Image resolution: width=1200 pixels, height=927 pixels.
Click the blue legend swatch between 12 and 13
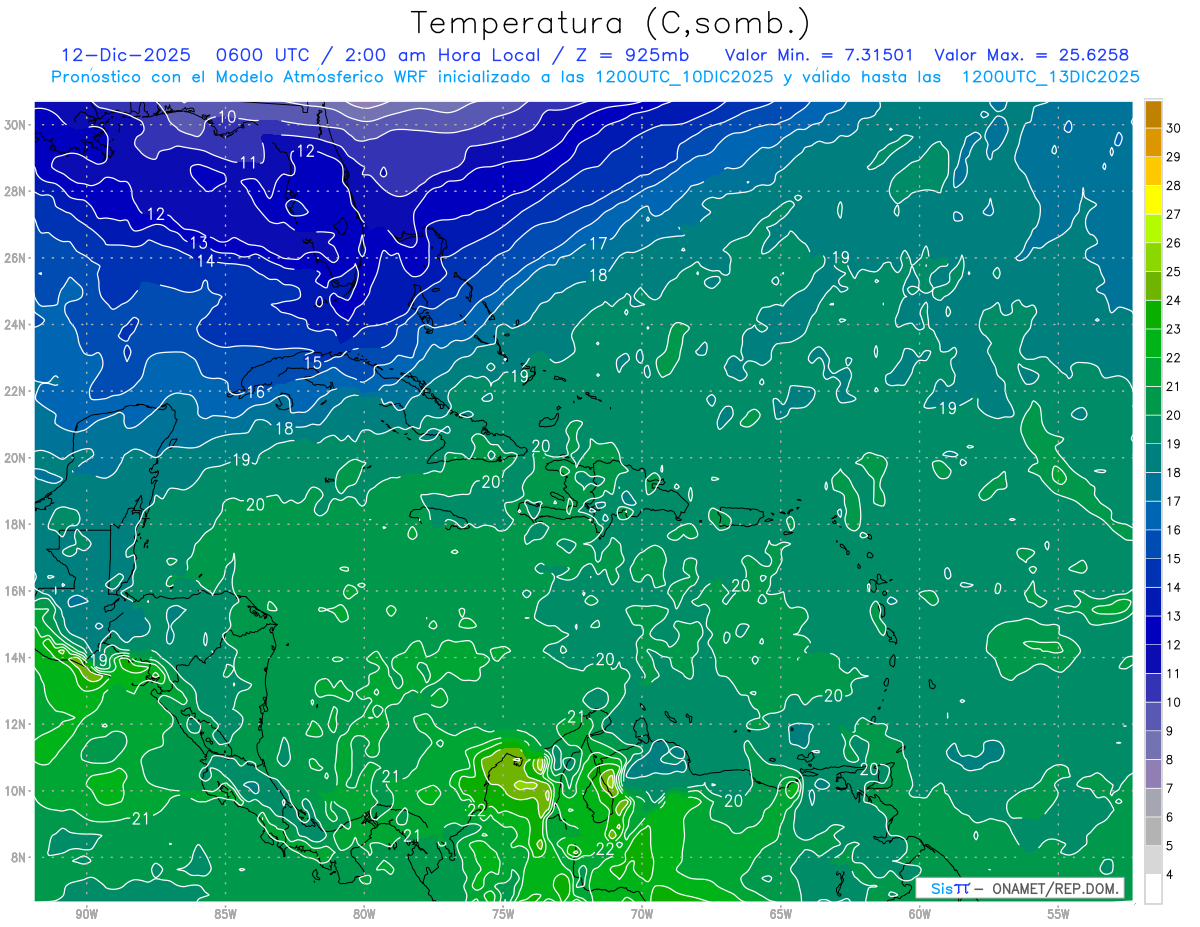(1153, 630)
